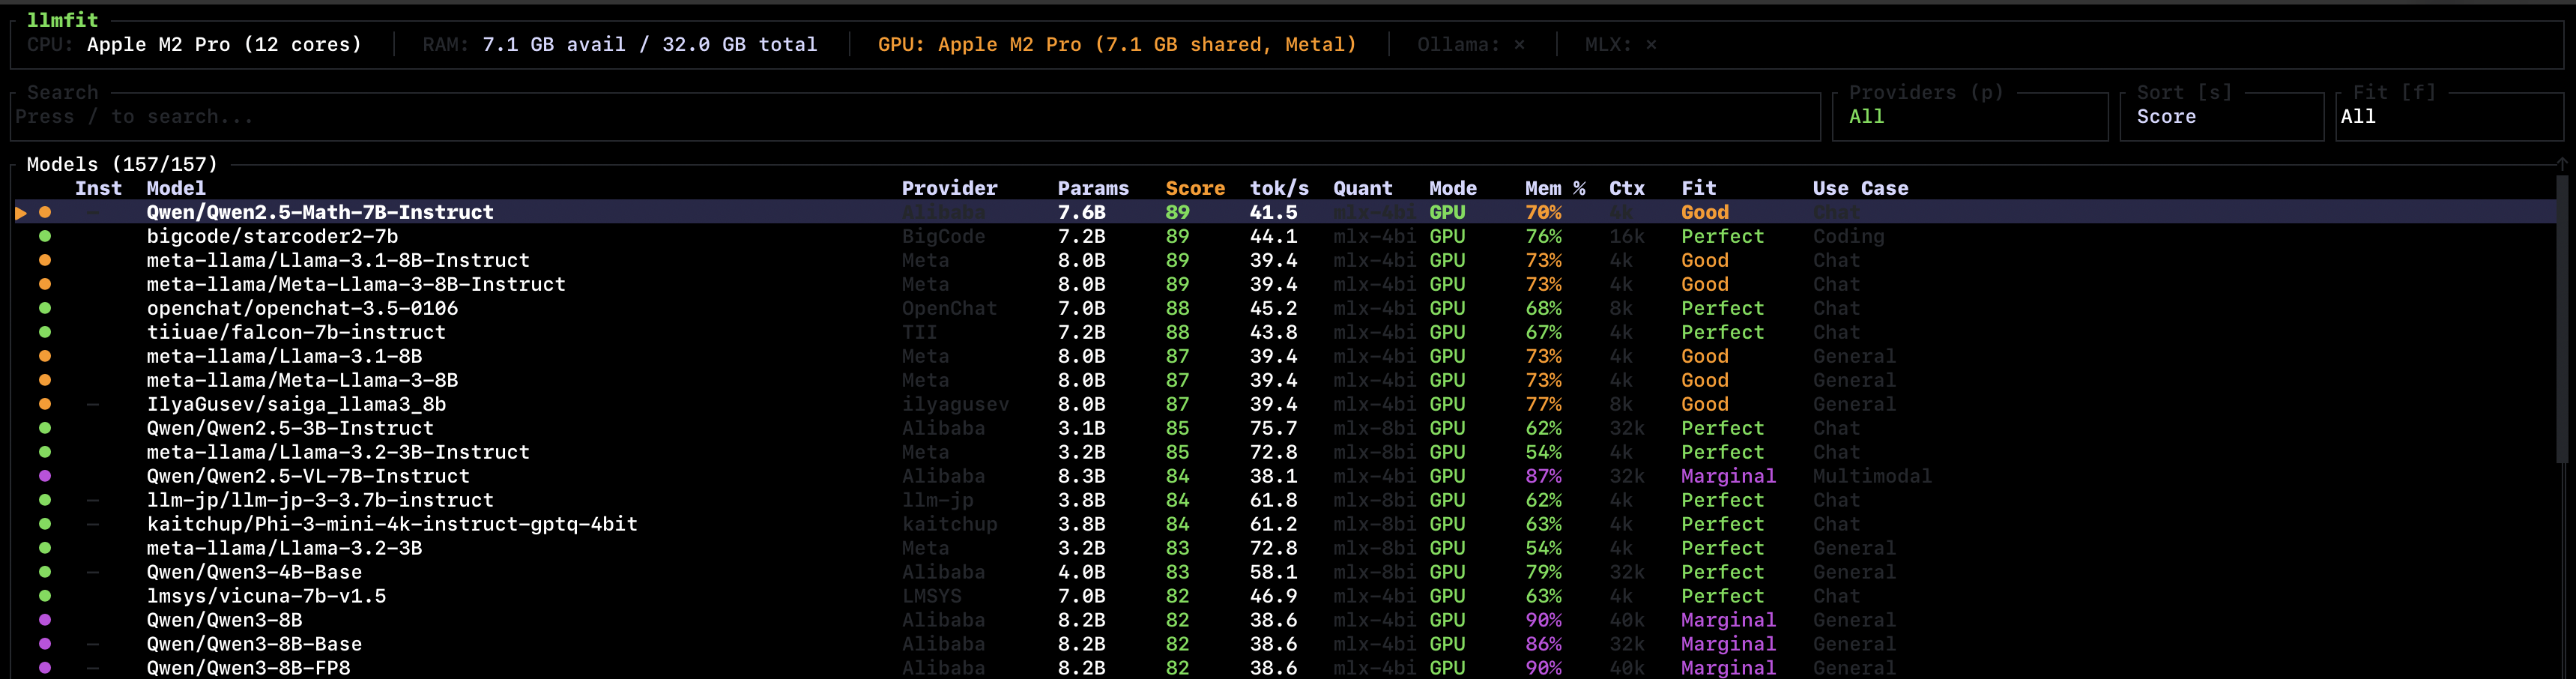Click purple dot beside Qwen/Qwen2.5-VL-7B-Instruct

[x=44, y=476]
